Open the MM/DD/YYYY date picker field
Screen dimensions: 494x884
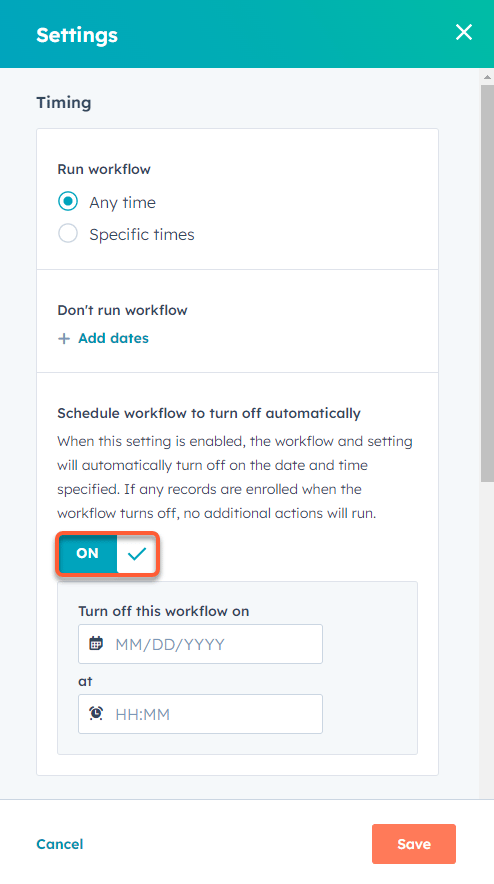[x=200, y=644]
